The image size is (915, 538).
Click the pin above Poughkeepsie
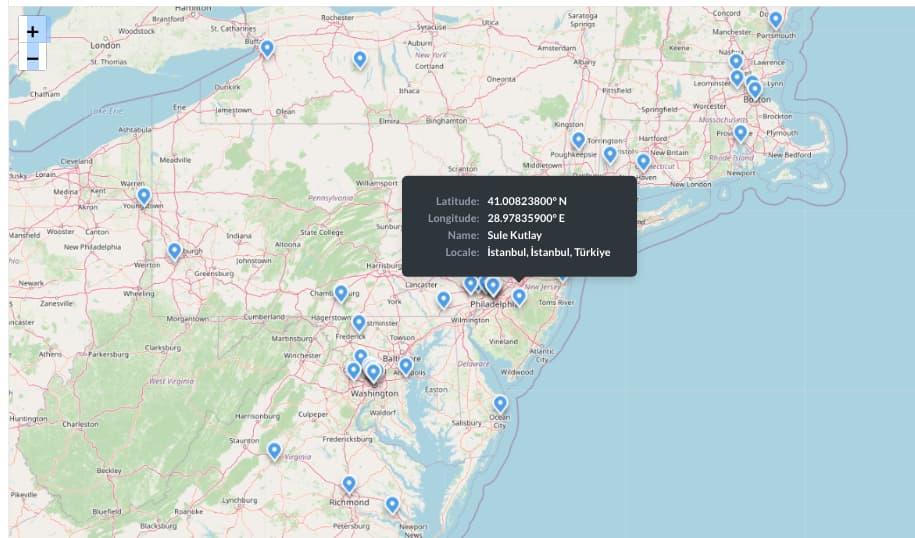578,140
